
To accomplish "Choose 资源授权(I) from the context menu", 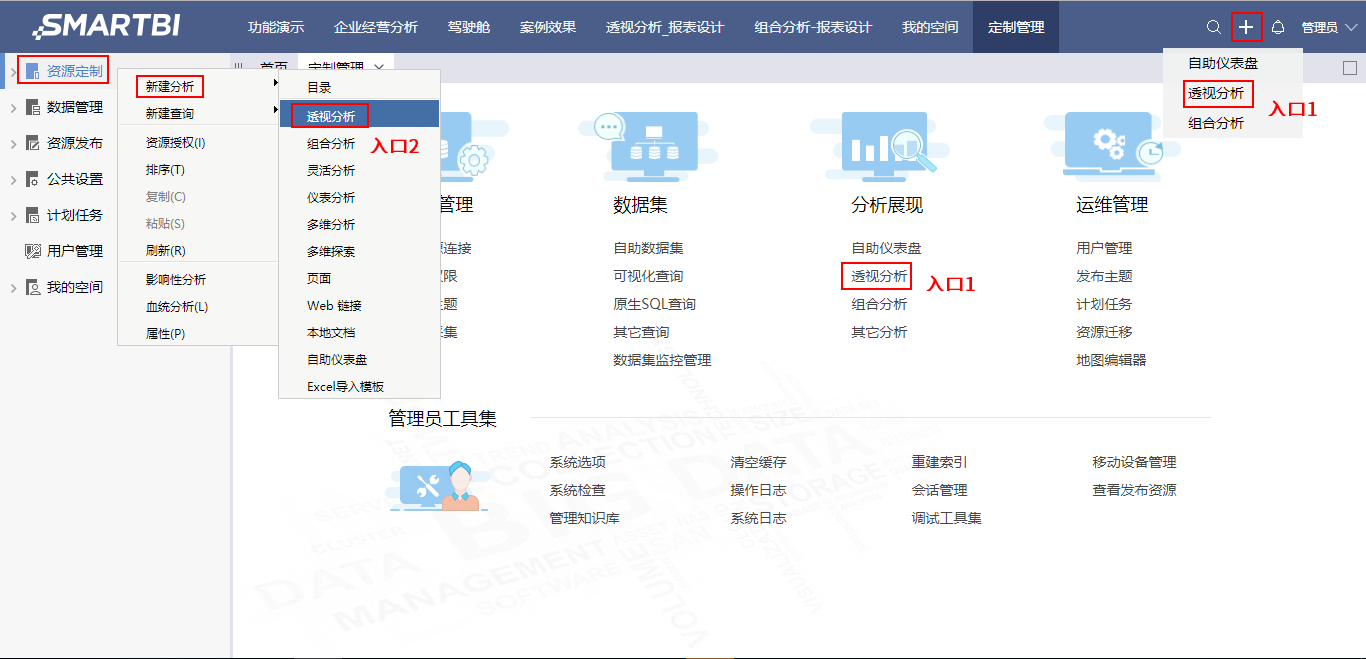I will tap(198, 143).
